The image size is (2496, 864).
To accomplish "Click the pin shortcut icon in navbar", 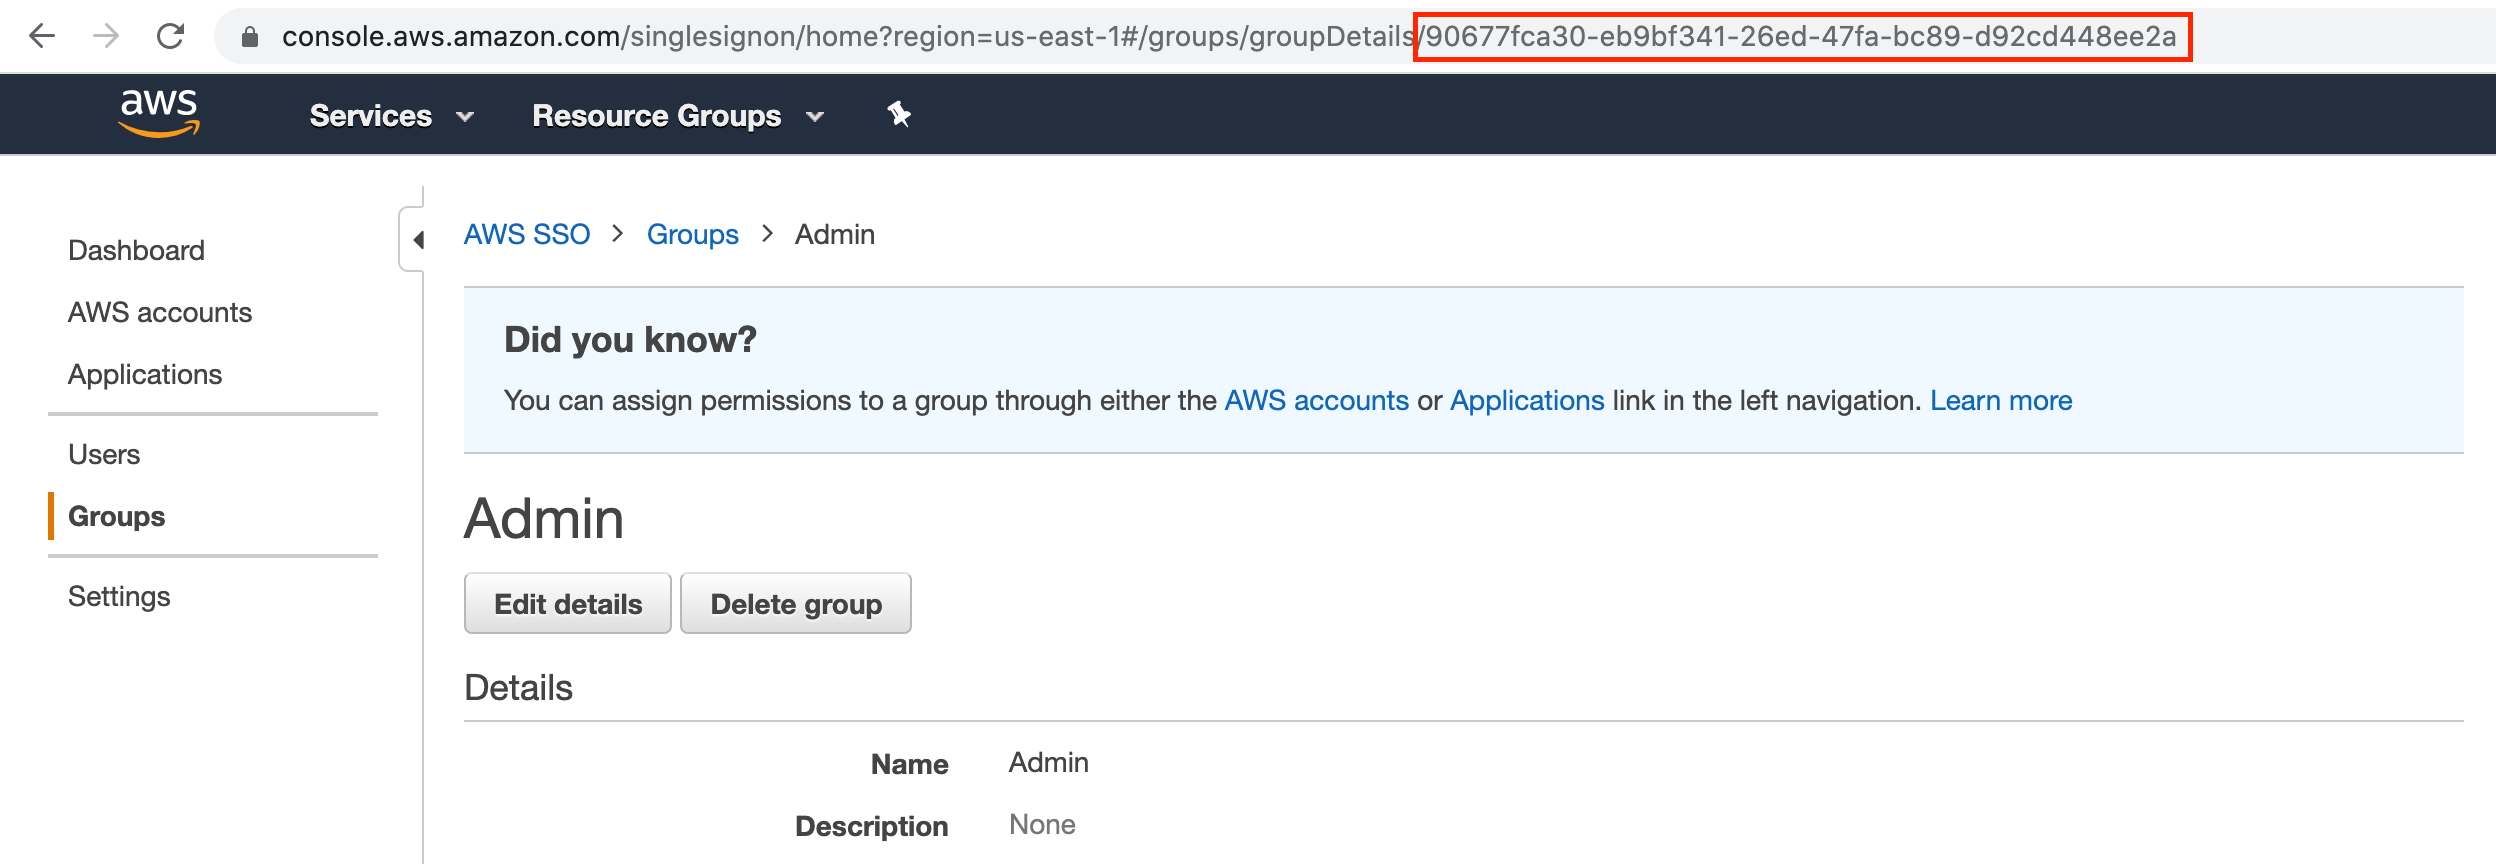I will pos(899,114).
